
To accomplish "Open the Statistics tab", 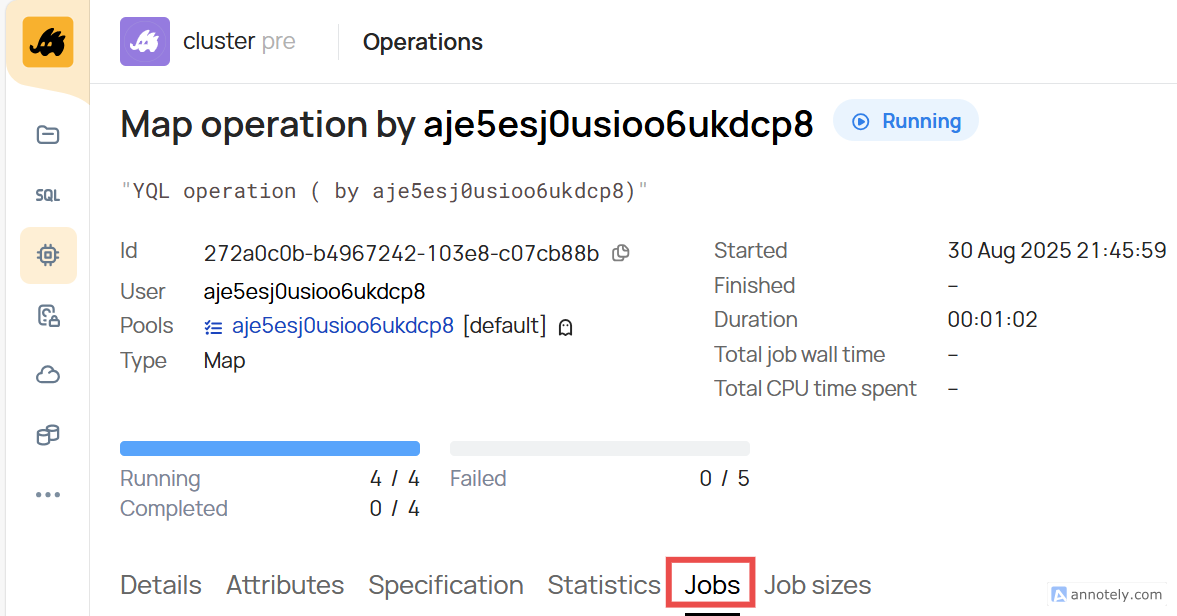I will pos(604,585).
